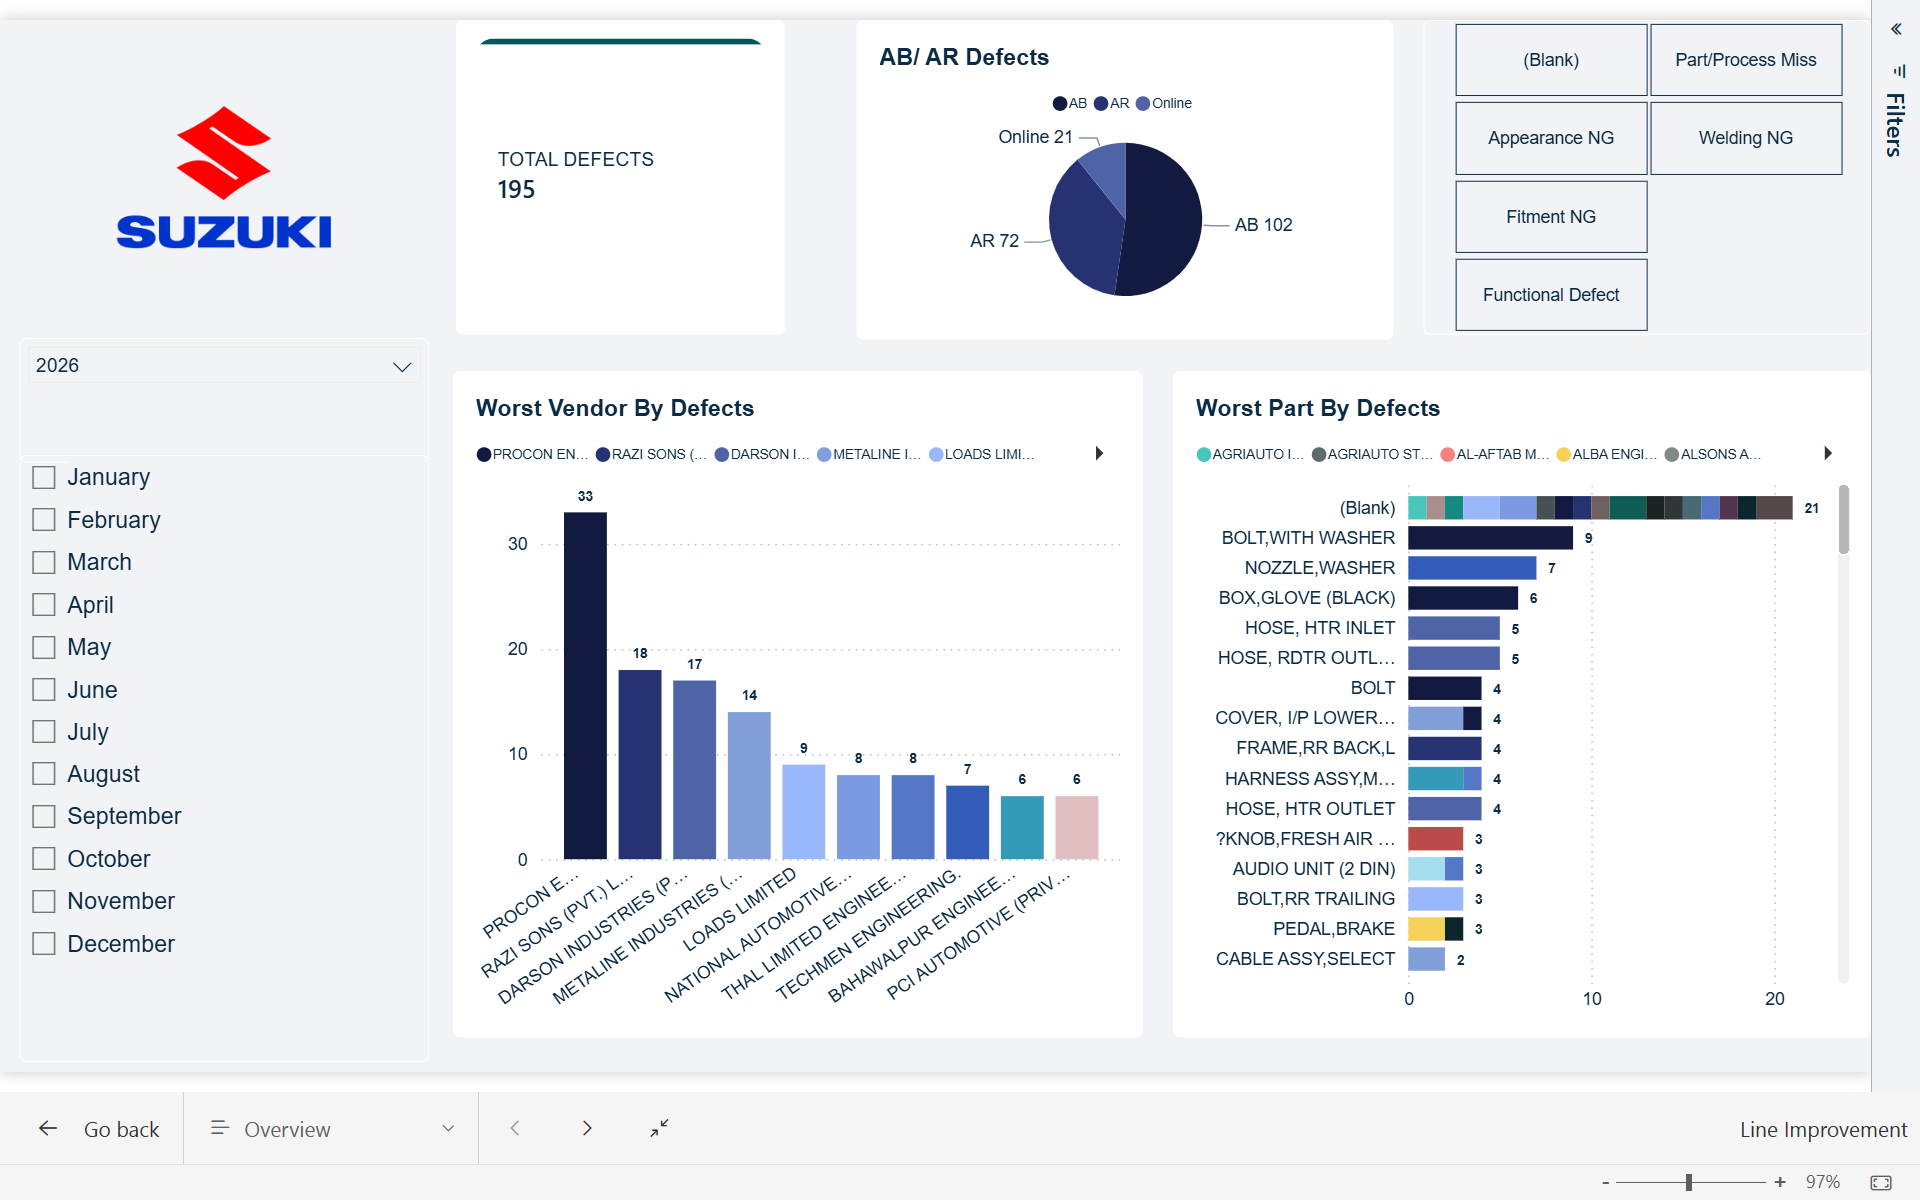Click the filter funnel icon above Filters label
The image size is (1920, 1200).
[1898, 70]
